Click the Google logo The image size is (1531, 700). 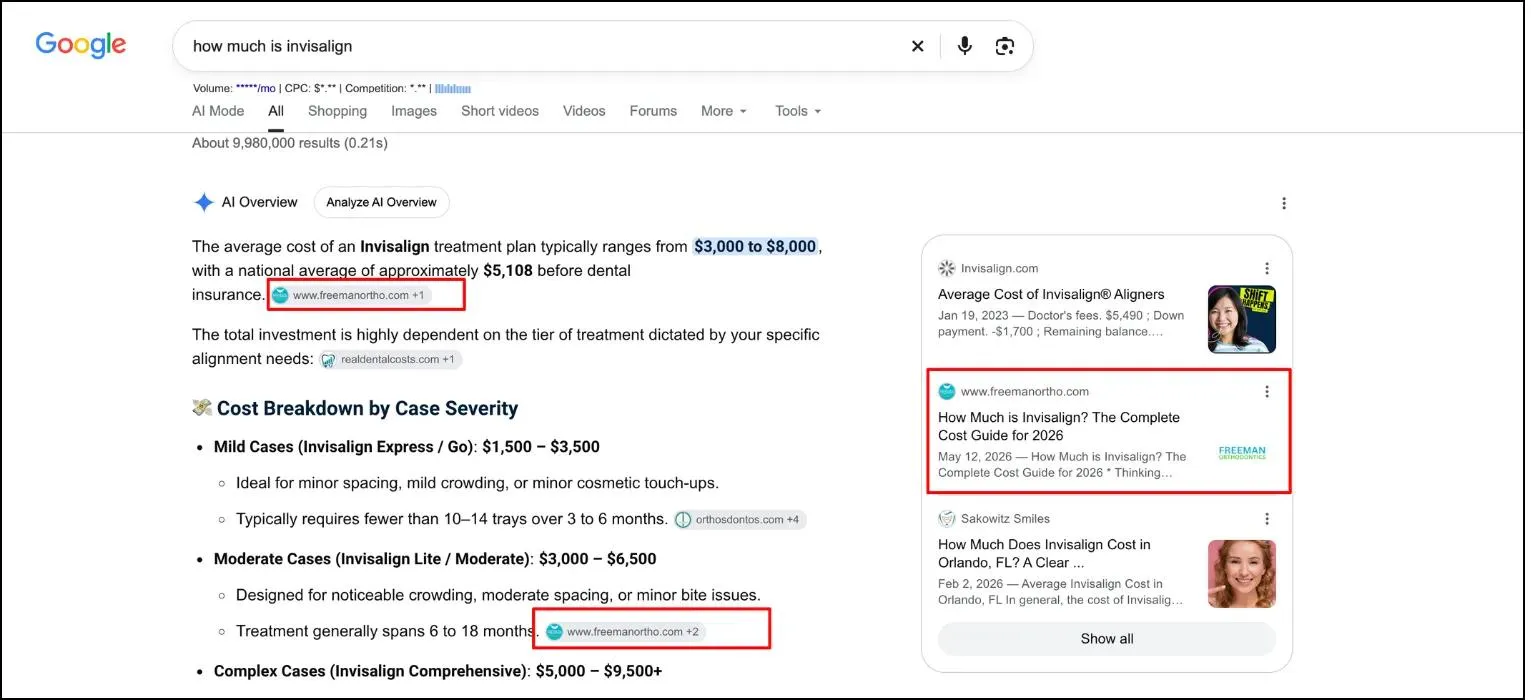pyautogui.click(x=81, y=45)
